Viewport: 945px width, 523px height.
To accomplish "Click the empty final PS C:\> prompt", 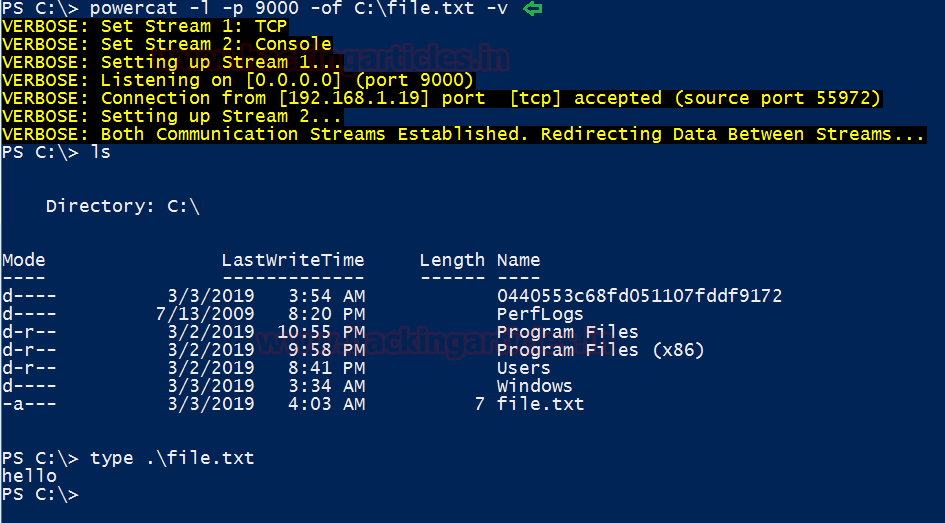I will 40,494.
